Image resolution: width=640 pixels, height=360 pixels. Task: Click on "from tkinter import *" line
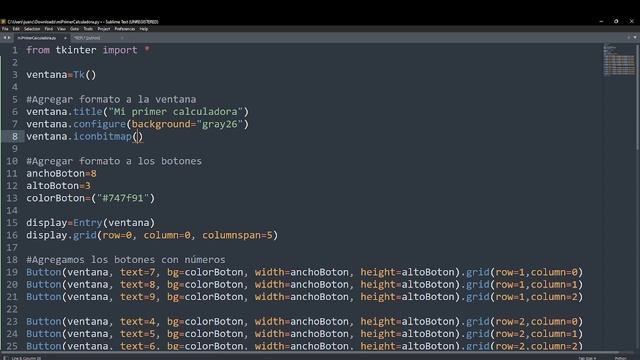(88, 50)
